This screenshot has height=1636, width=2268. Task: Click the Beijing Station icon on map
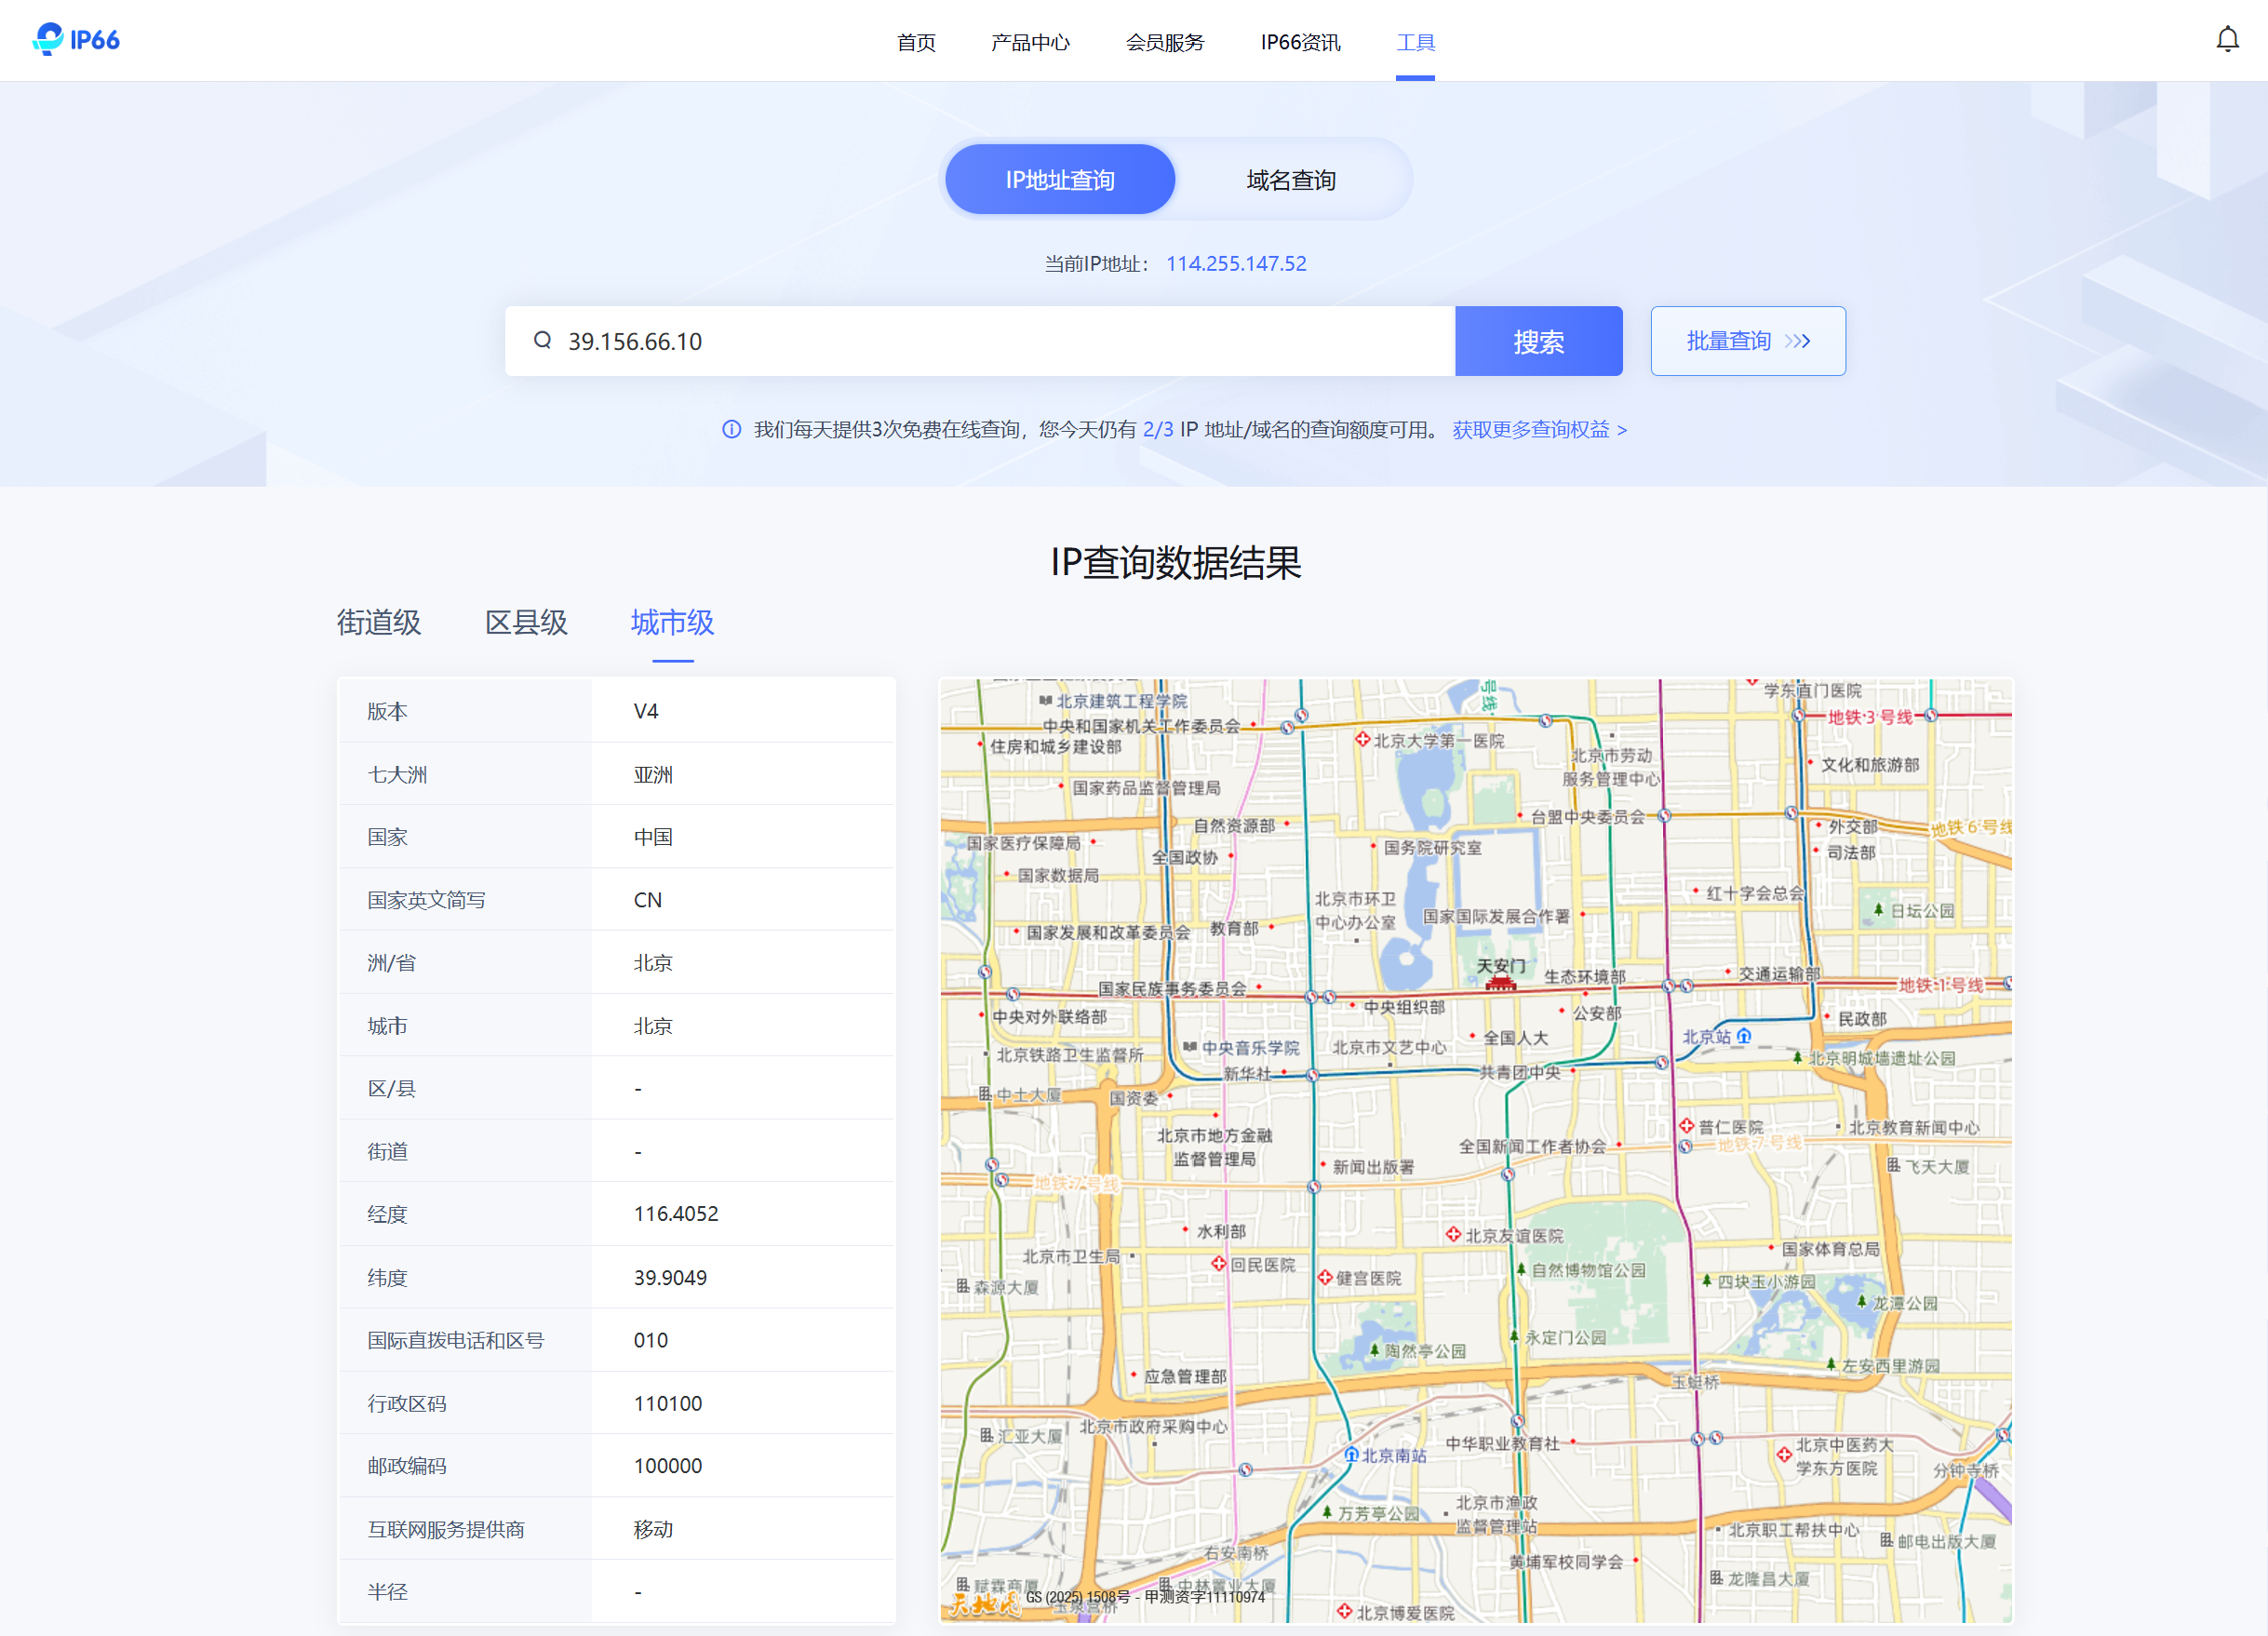[x=1744, y=1036]
